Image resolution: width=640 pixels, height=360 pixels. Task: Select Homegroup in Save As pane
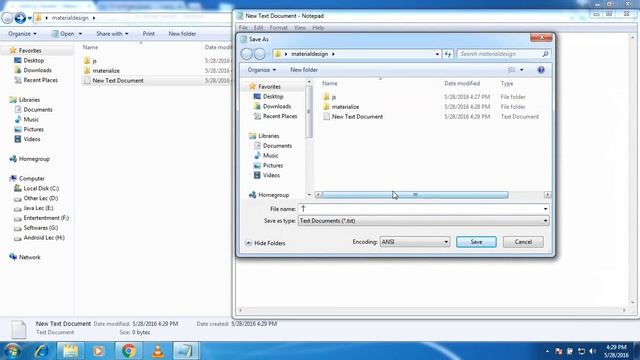click(273, 195)
